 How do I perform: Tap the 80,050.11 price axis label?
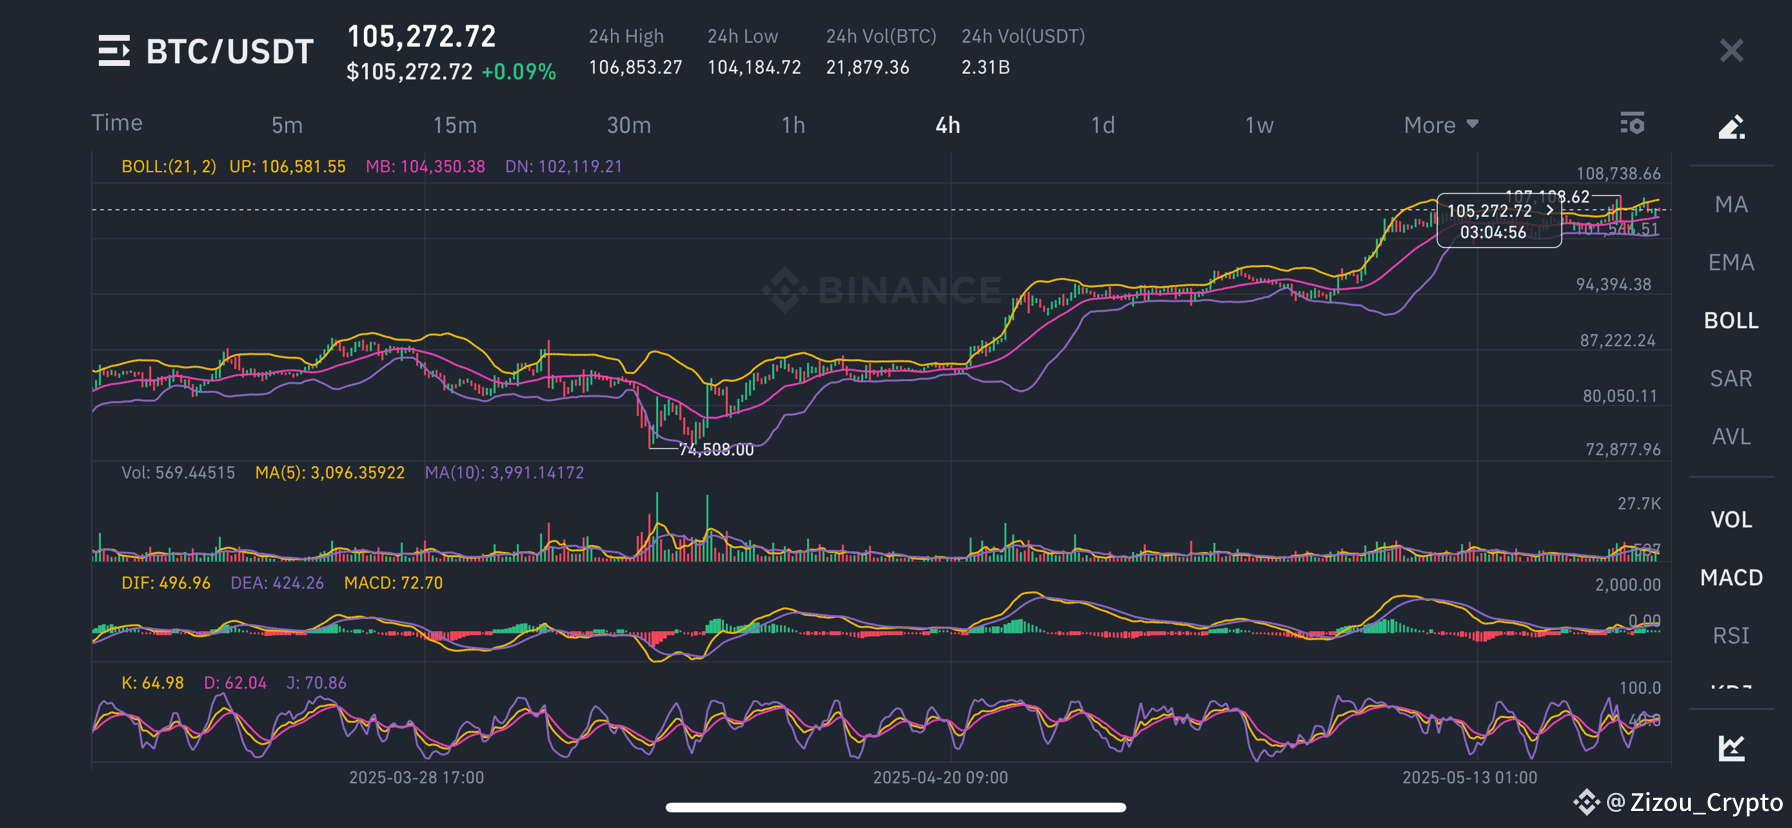pos(1620,396)
